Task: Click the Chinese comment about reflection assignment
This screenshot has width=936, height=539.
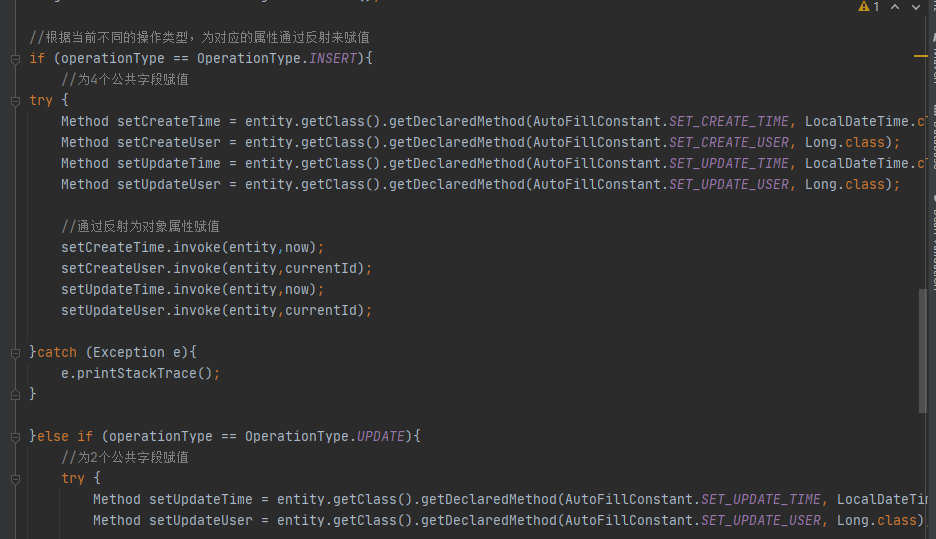Action: point(140,226)
